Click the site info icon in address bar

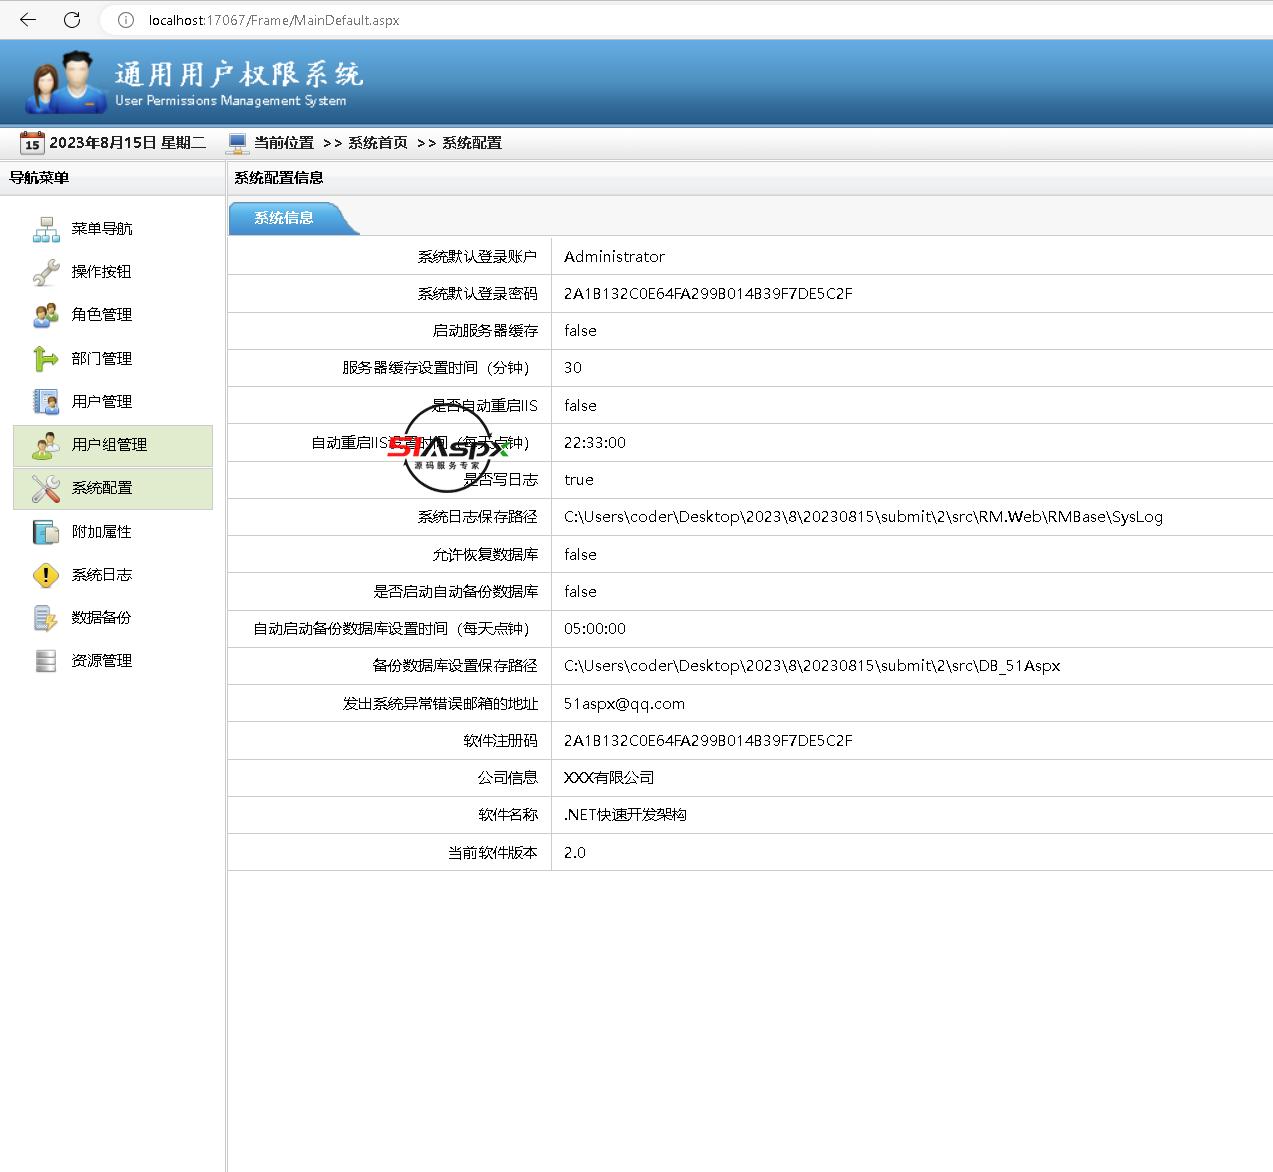click(126, 20)
